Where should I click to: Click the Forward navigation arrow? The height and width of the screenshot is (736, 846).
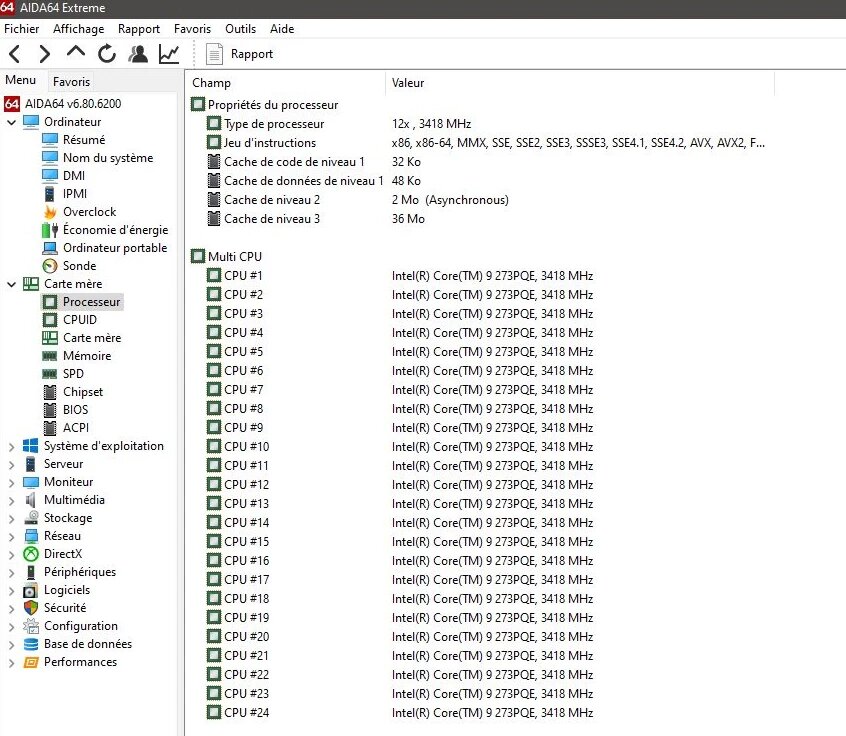pyautogui.click(x=45, y=54)
